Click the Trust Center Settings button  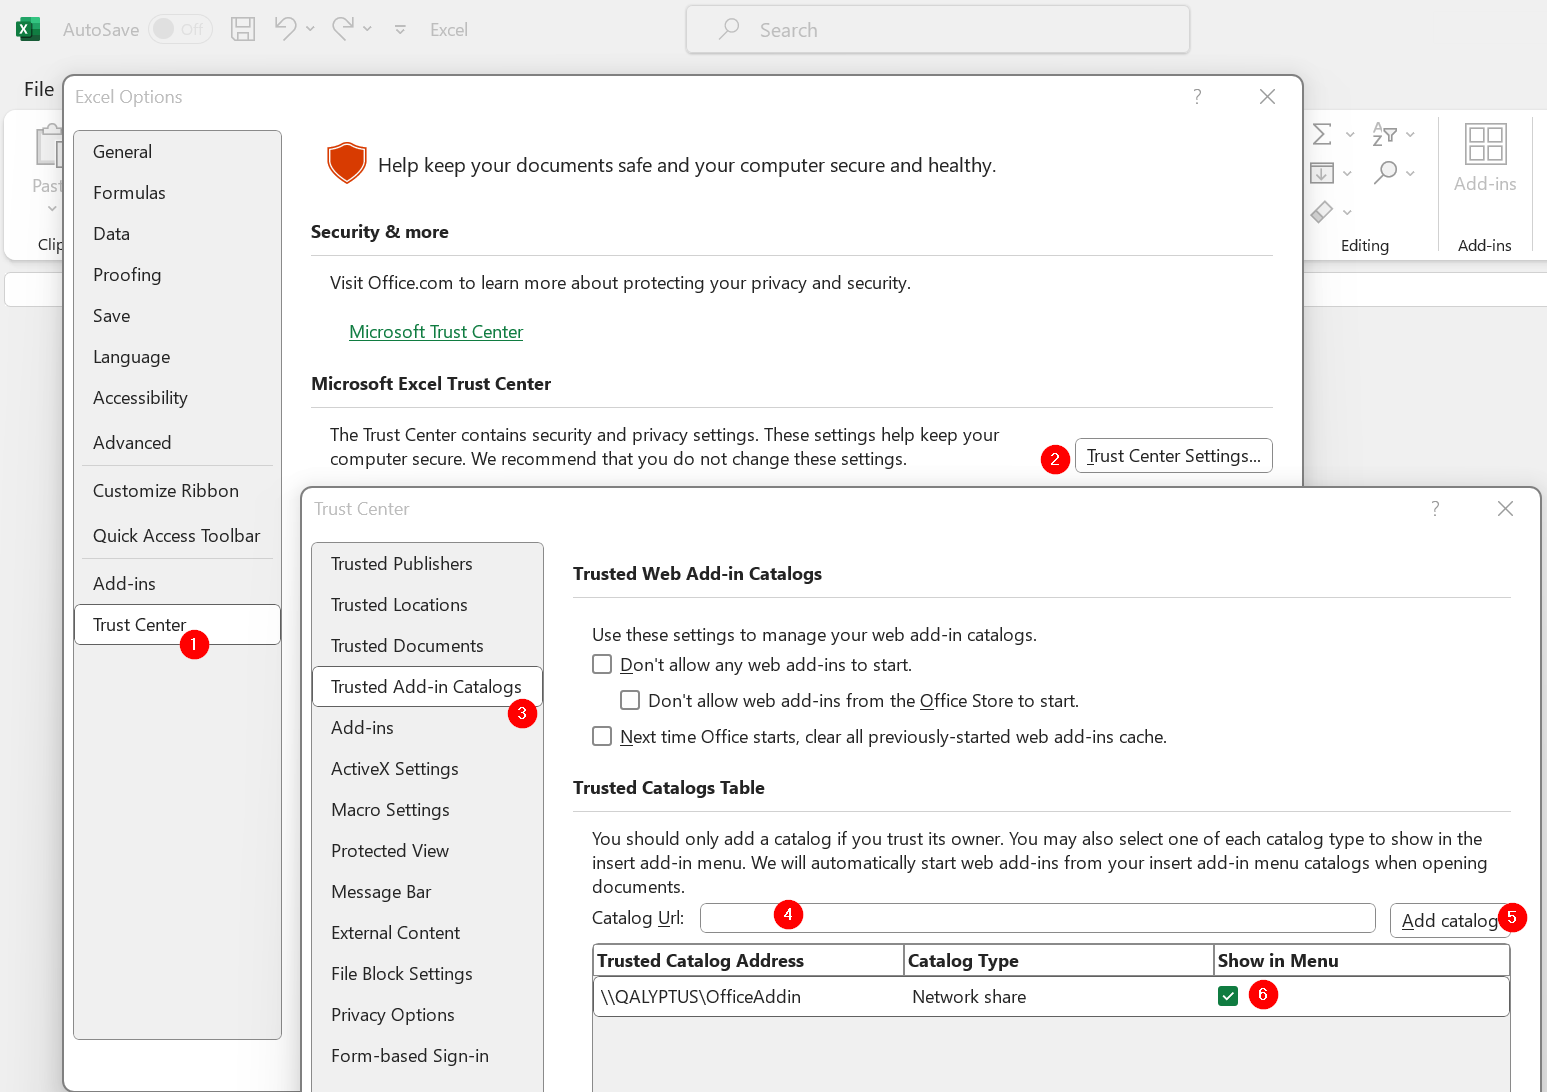click(1173, 455)
